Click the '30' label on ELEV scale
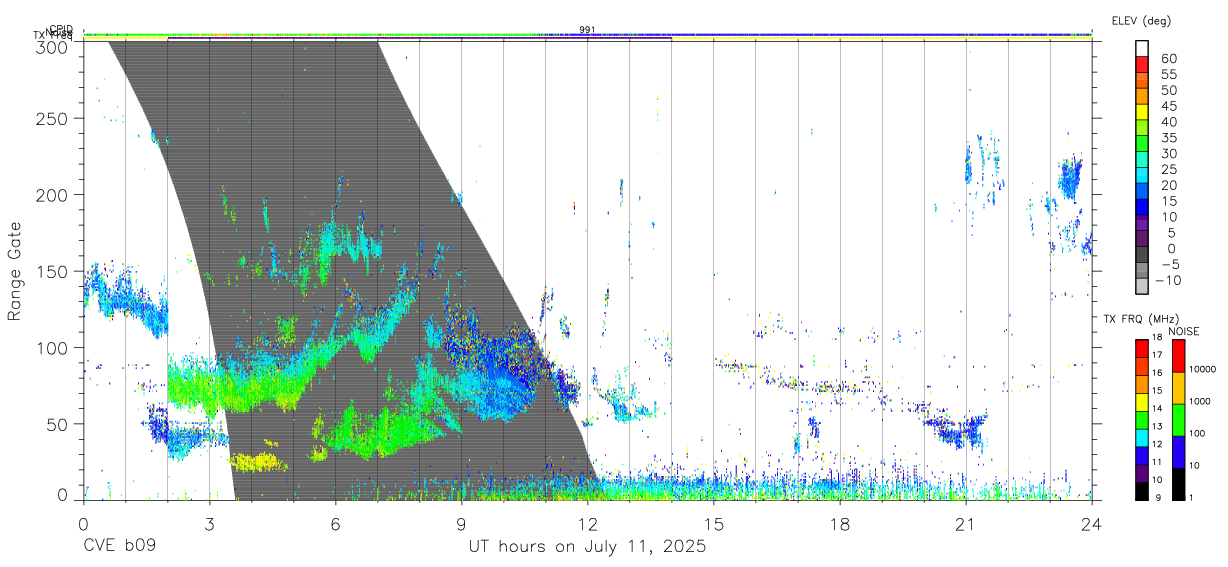The width and height of the screenshot is (1228, 567). [x=1167, y=153]
